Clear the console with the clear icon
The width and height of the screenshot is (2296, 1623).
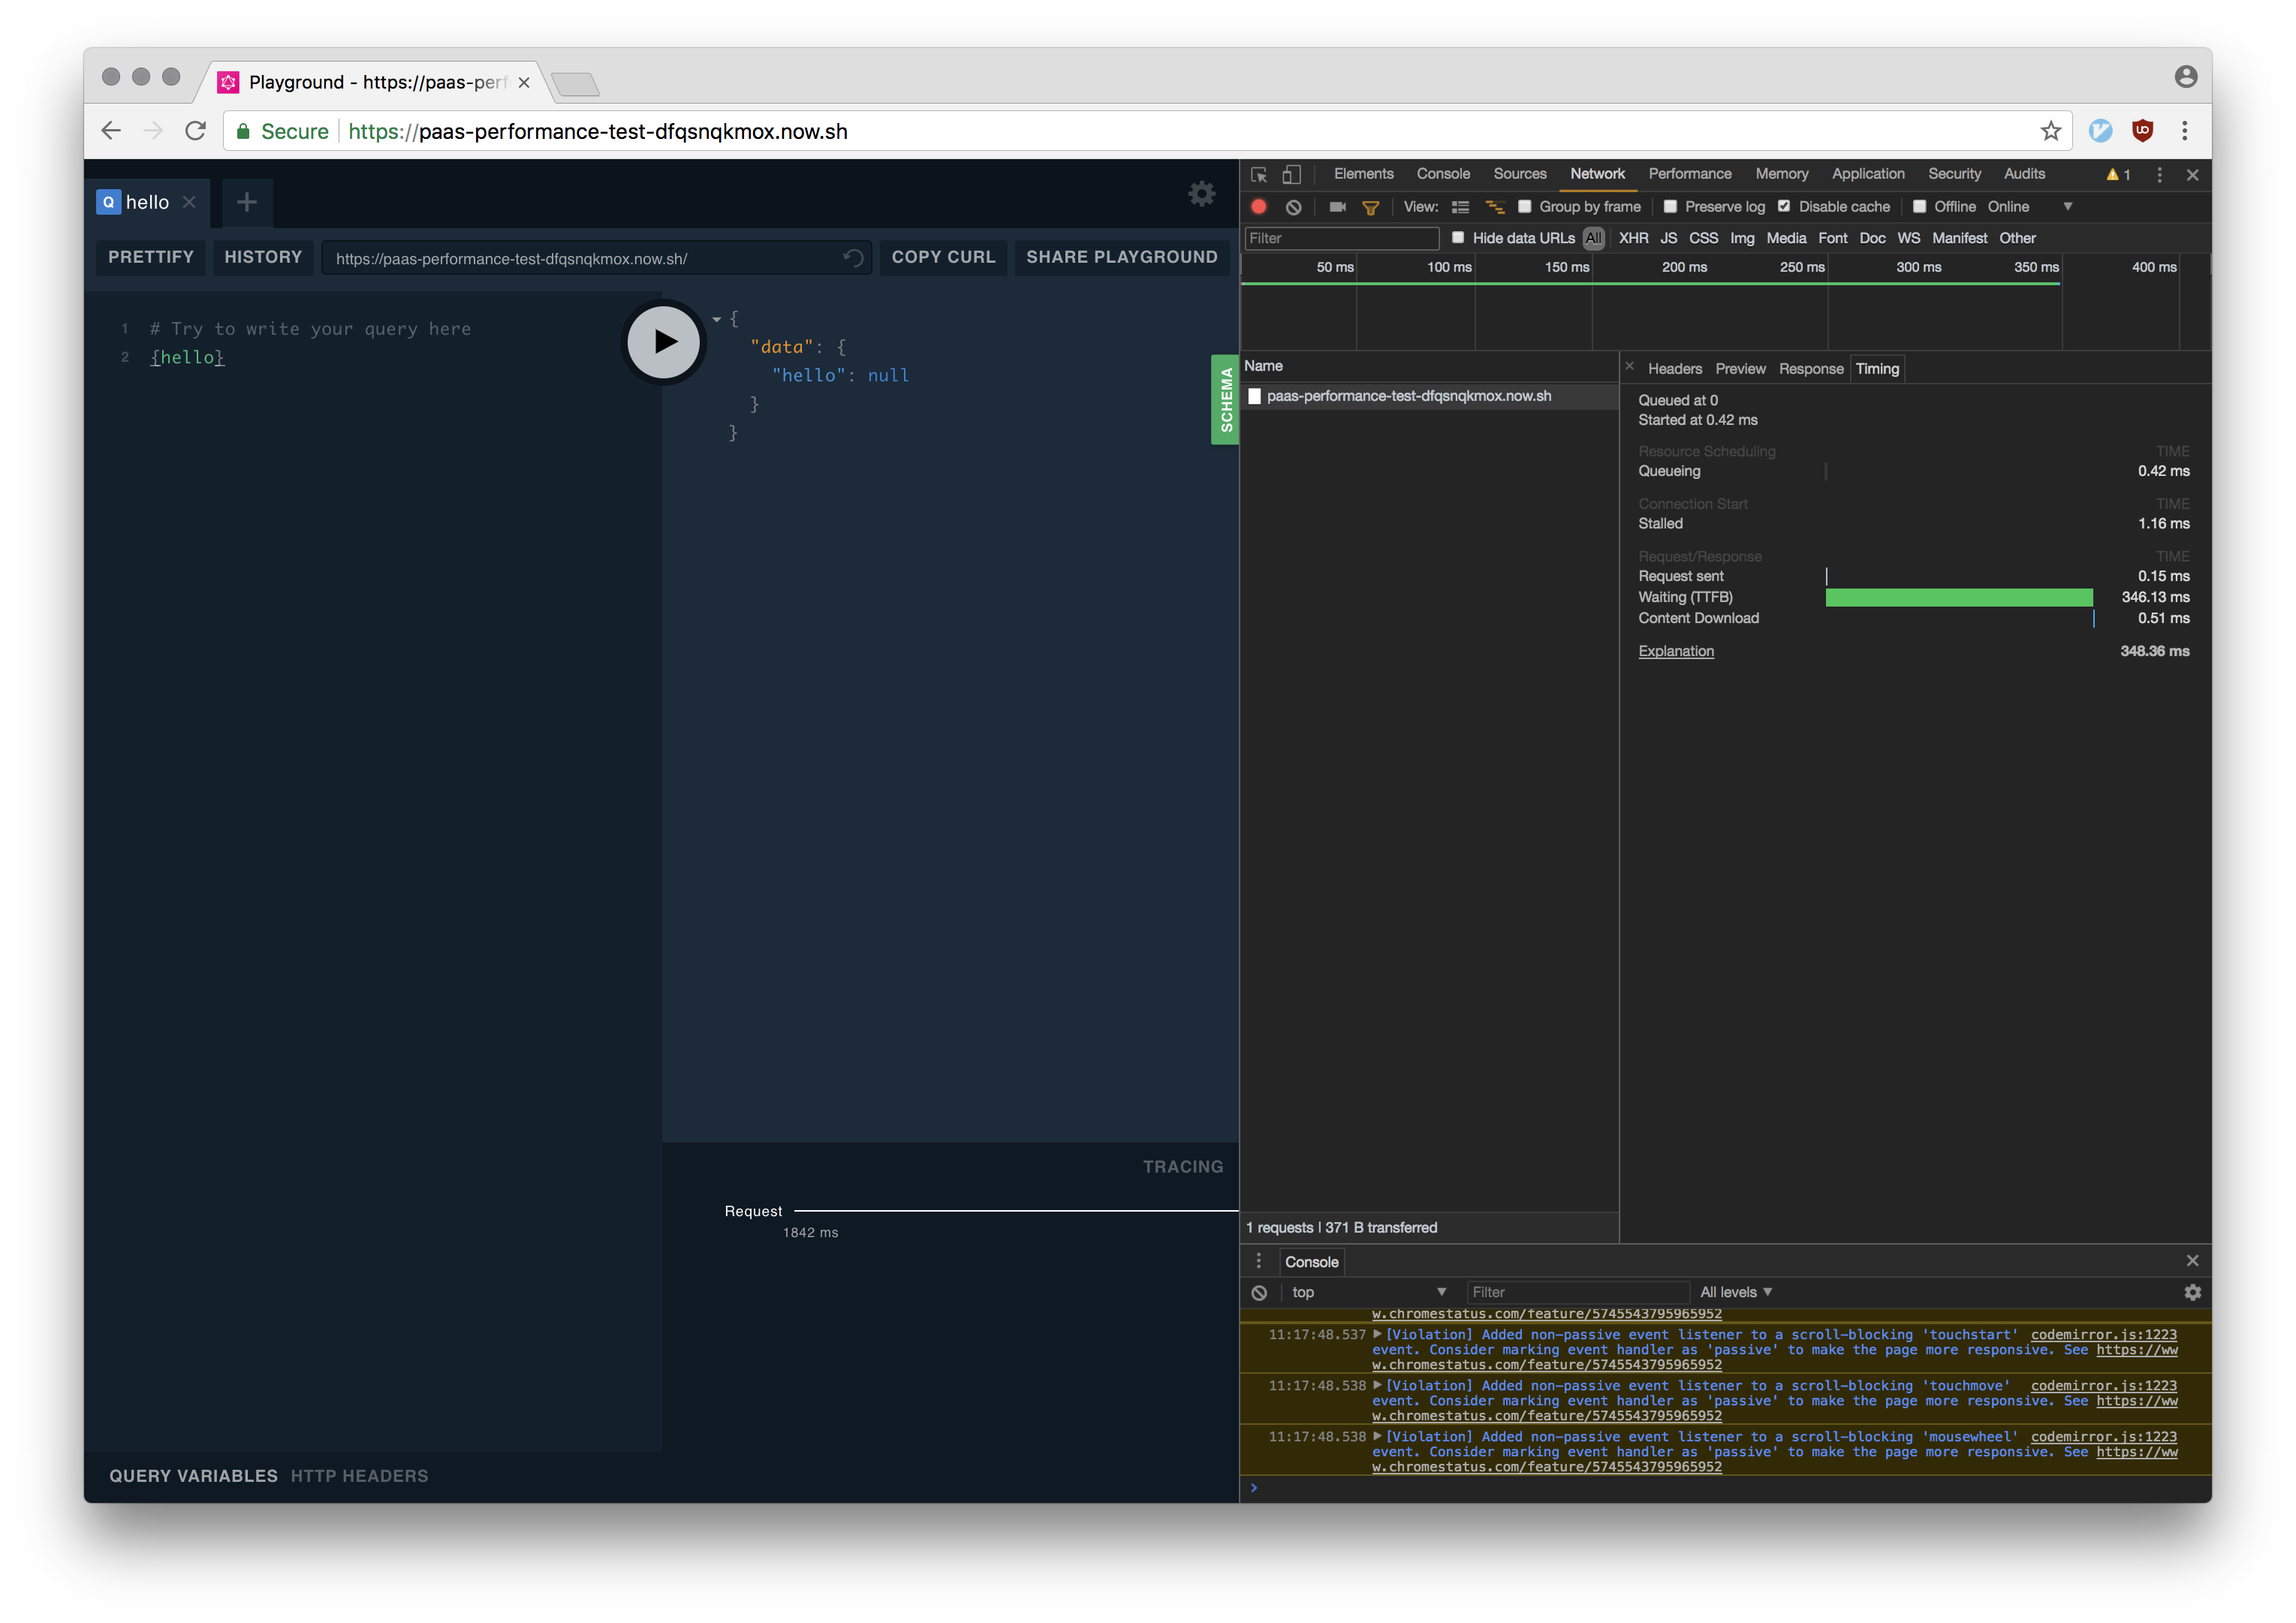click(x=1259, y=1292)
